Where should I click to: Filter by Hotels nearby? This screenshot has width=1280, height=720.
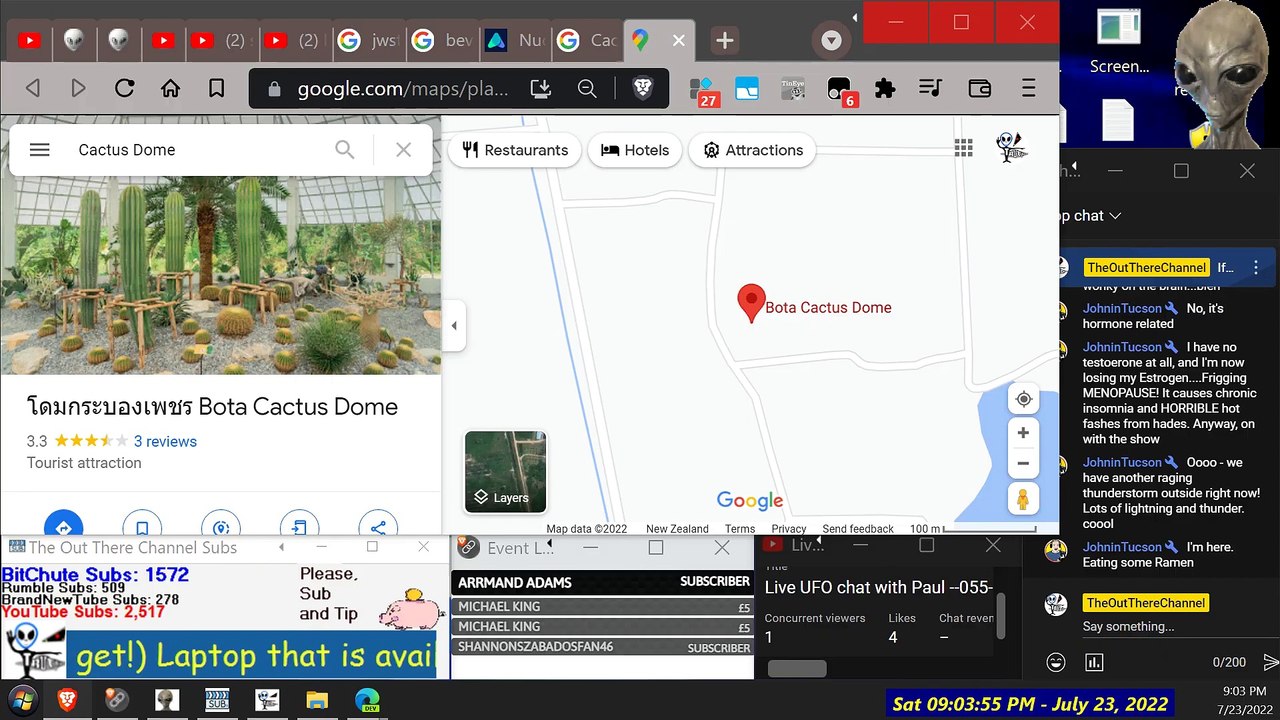coord(635,150)
